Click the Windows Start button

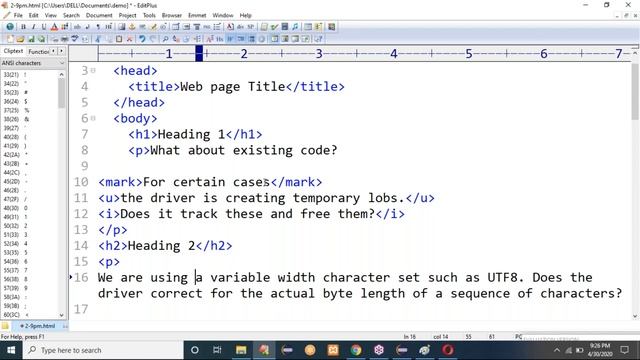11,350
